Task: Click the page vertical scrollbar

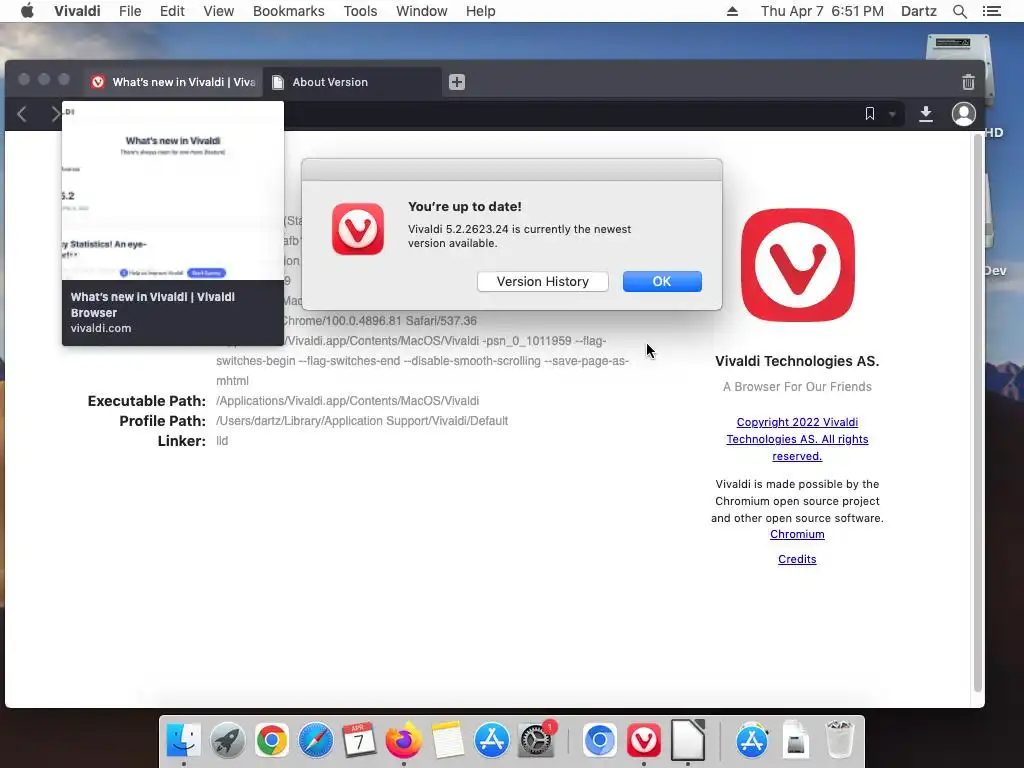Action: [x=978, y=413]
